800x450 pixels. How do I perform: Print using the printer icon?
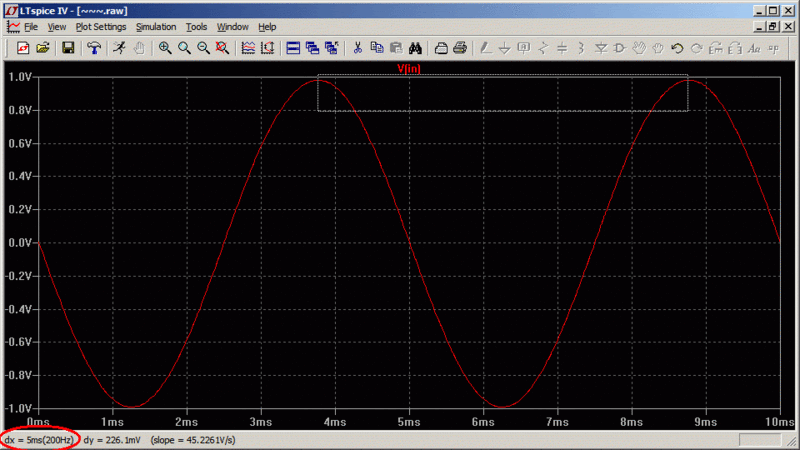[x=460, y=47]
